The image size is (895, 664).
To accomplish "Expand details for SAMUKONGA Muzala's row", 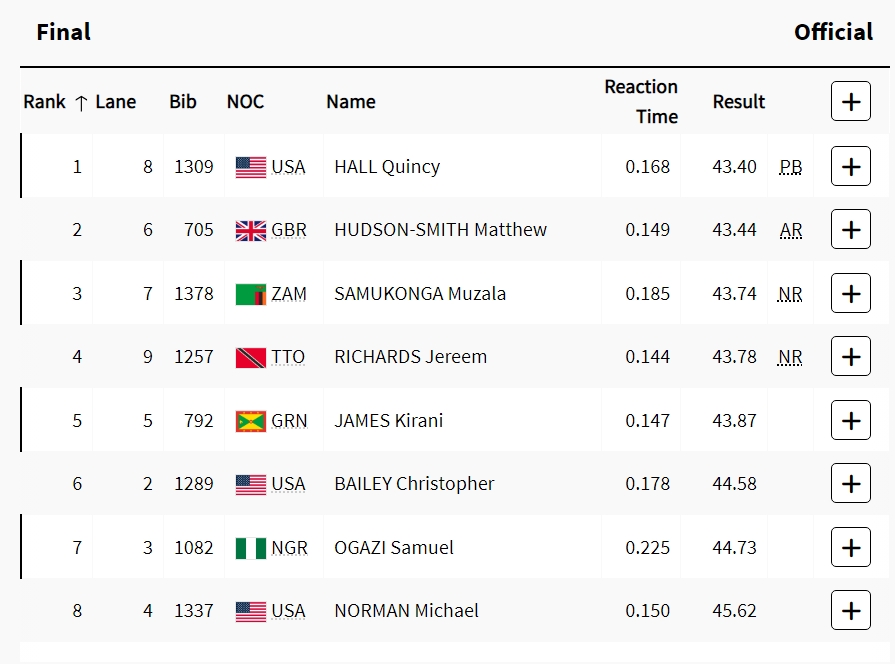I will pyautogui.click(x=850, y=294).
